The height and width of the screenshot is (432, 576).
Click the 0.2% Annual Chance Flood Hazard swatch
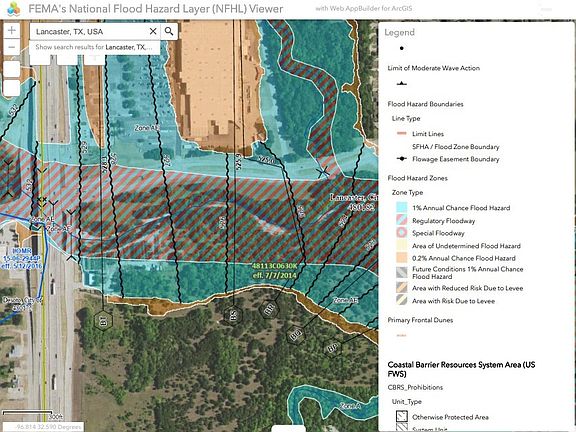pos(402,258)
